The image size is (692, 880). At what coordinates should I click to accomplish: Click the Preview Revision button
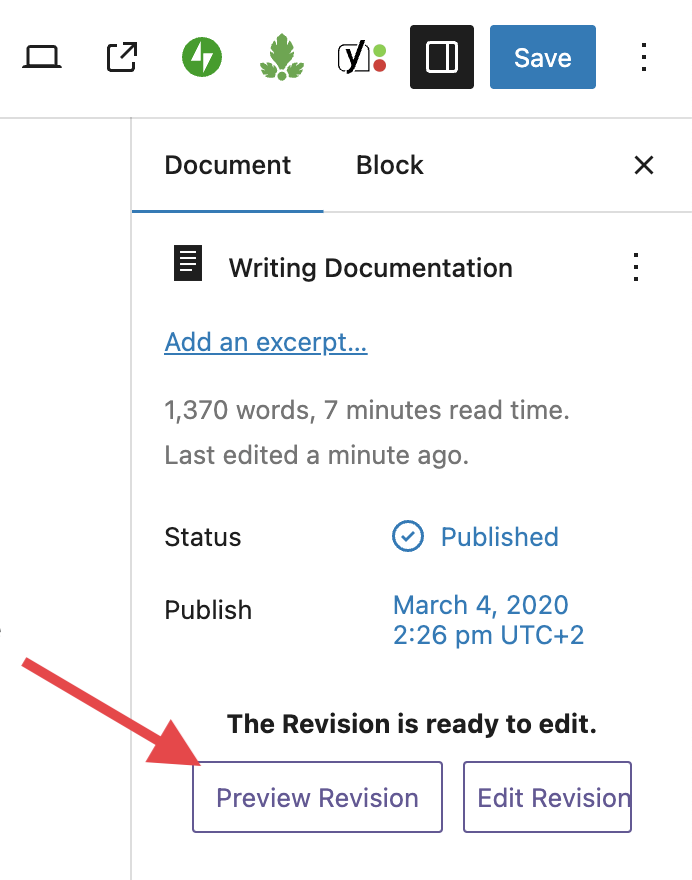[317, 797]
